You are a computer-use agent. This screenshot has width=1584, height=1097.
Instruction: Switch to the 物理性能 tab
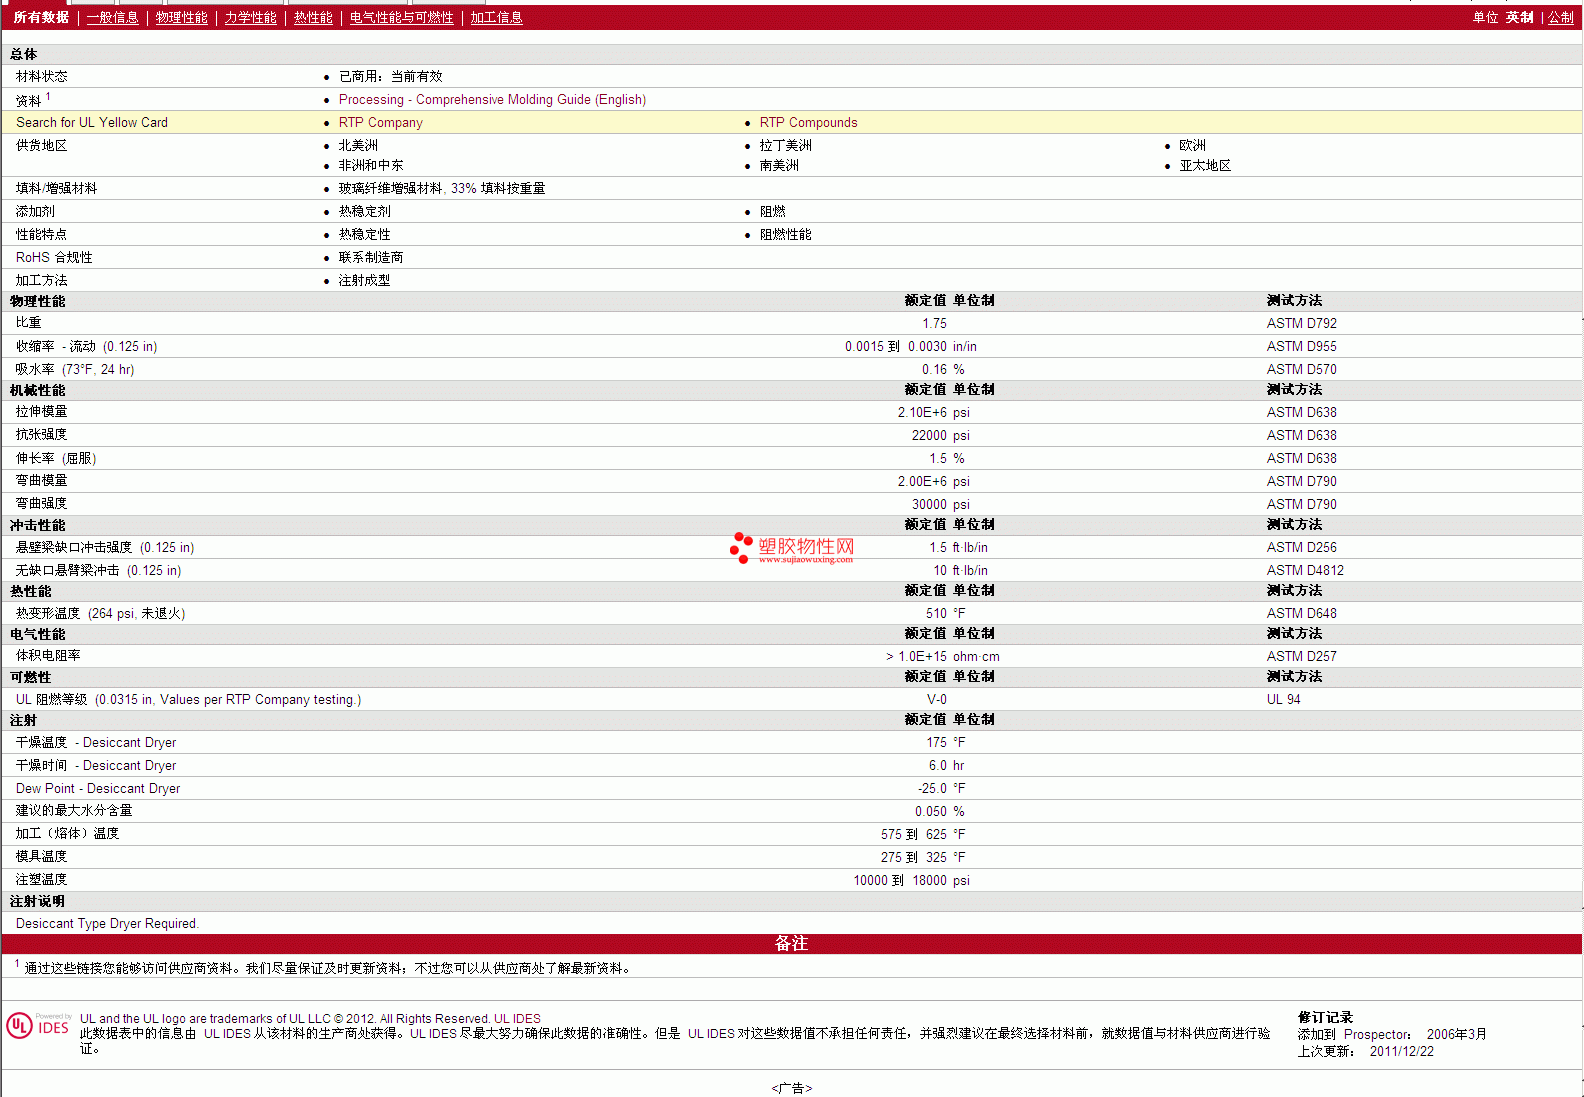click(x=181, y=18)
